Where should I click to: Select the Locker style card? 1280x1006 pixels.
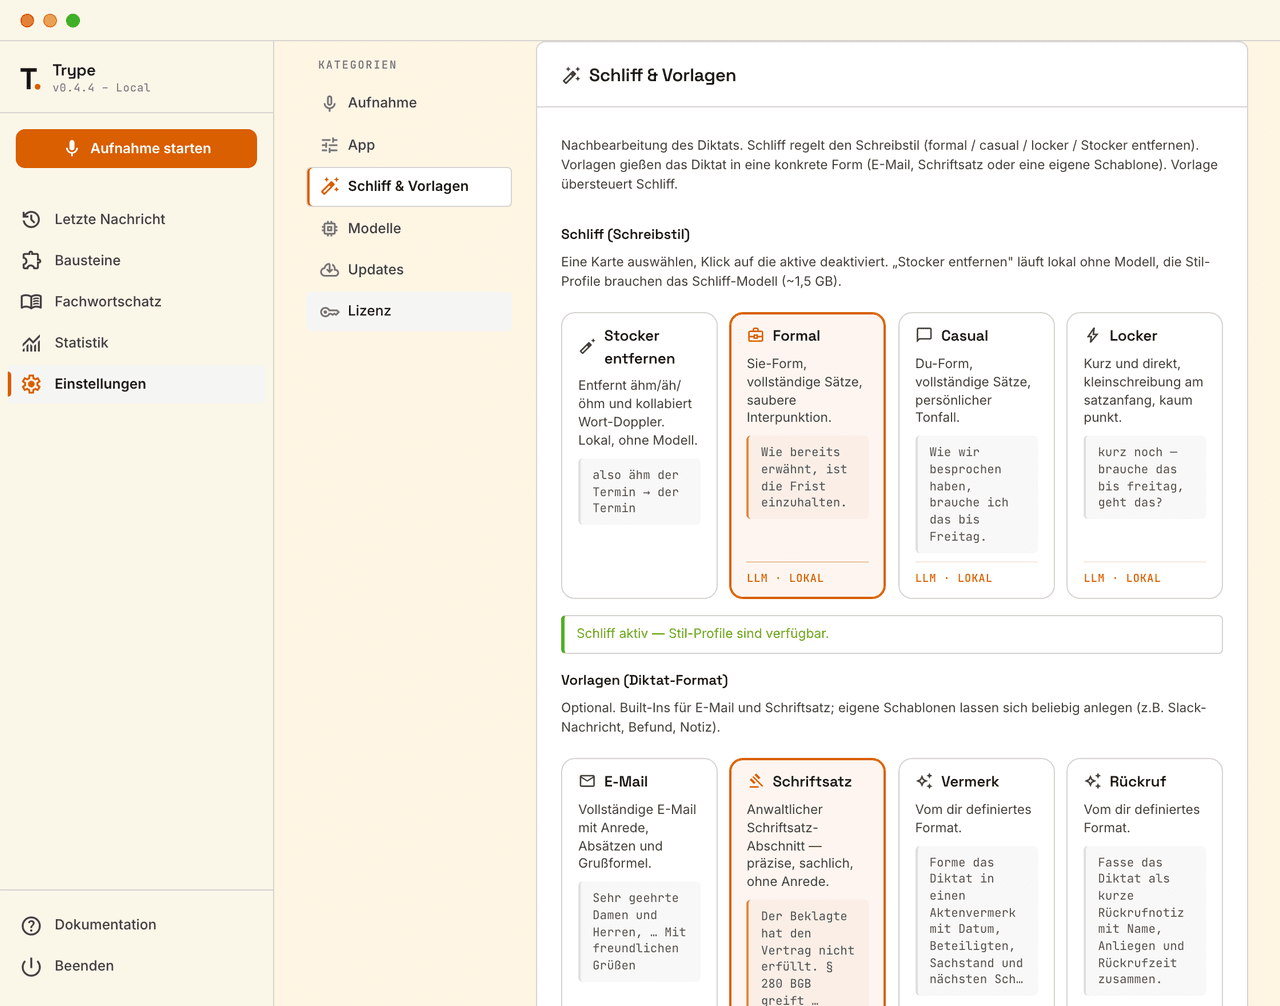point(1144,455)
